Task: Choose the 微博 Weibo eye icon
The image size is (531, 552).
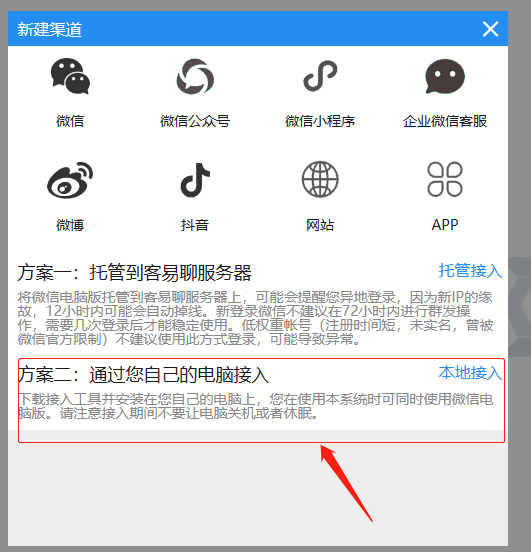Action: pos(70,180)
